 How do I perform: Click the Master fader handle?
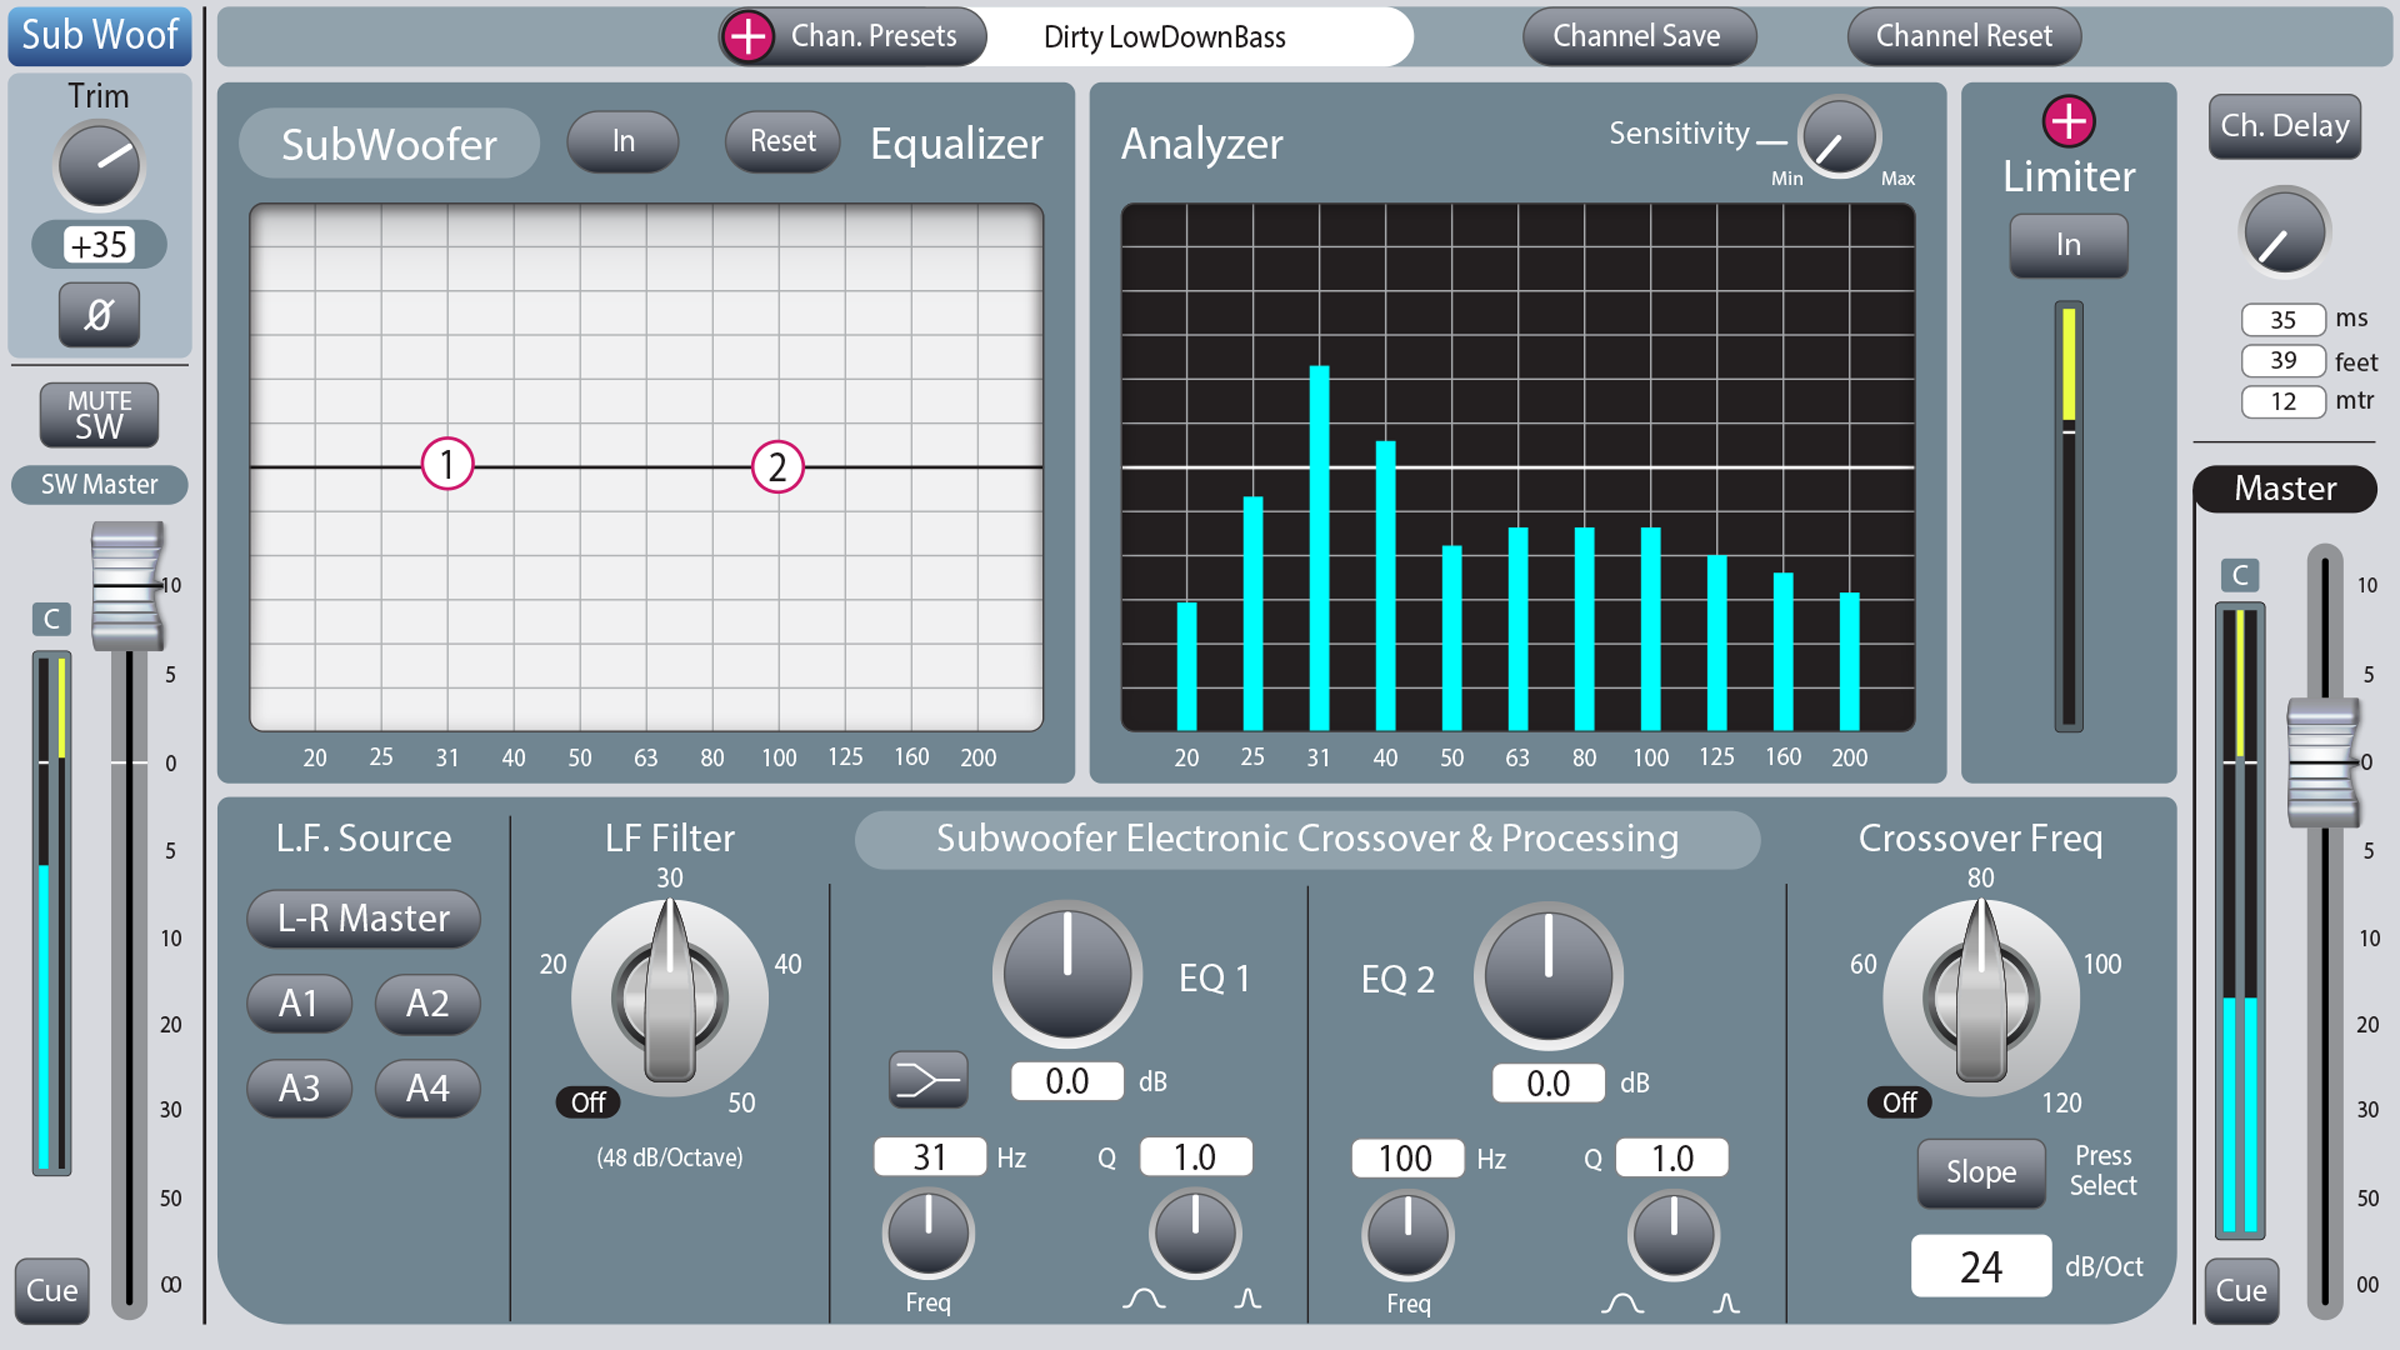pyautogui.click(x=2324, y=763)
